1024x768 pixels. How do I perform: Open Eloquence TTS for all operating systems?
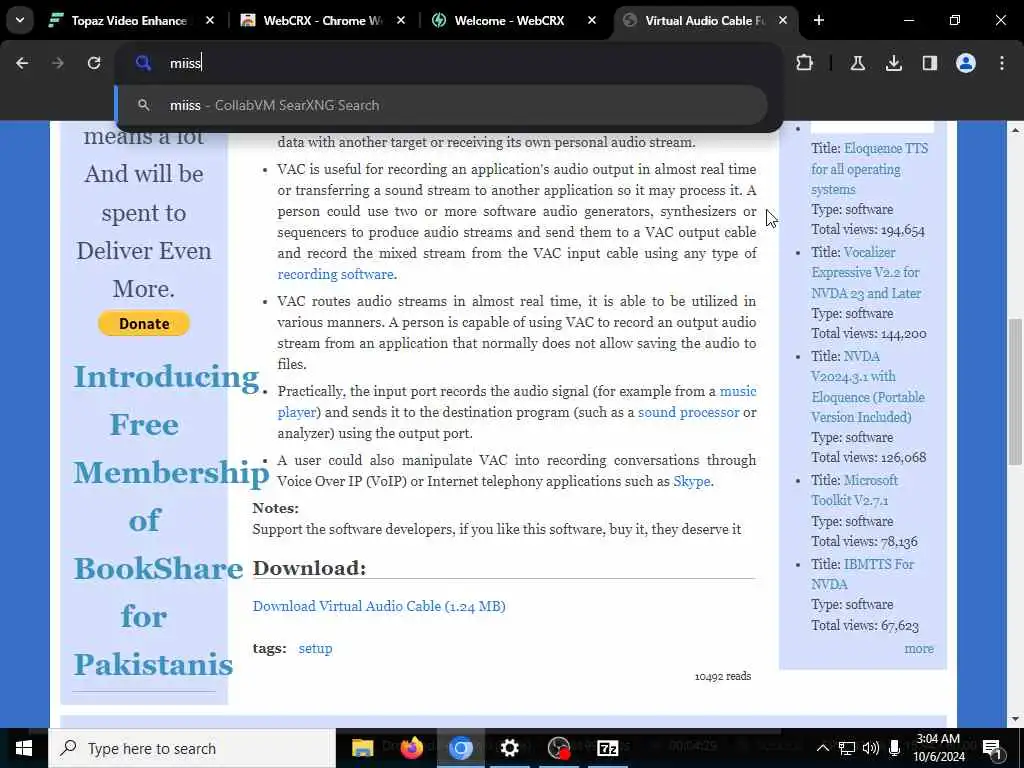869,168
